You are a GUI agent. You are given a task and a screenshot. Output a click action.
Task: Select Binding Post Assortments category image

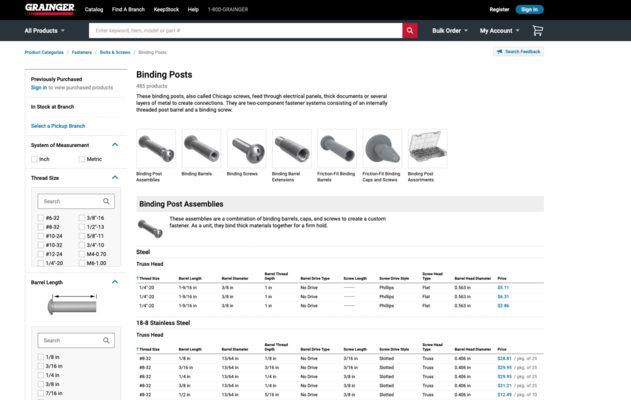[x=427, y=148]
